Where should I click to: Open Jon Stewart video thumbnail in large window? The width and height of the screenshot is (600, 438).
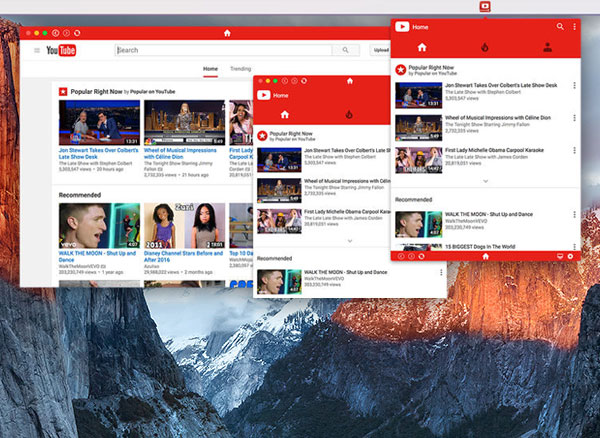(99, 123)
